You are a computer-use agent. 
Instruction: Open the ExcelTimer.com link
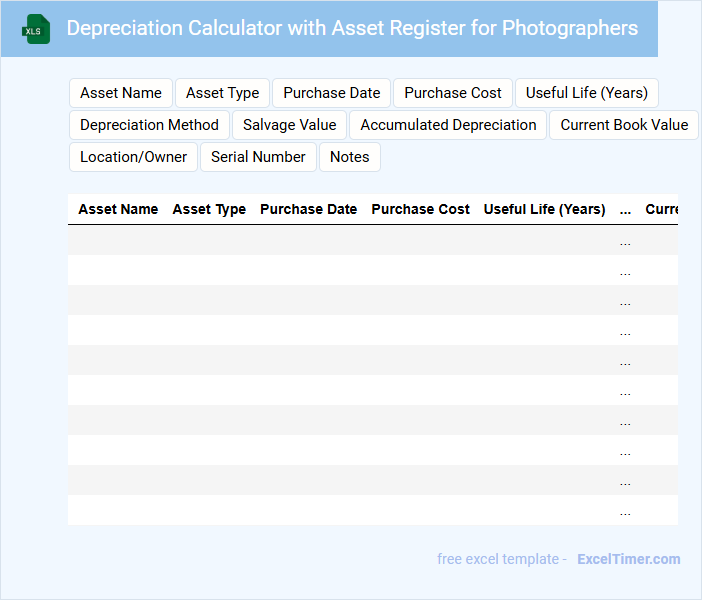628,559
